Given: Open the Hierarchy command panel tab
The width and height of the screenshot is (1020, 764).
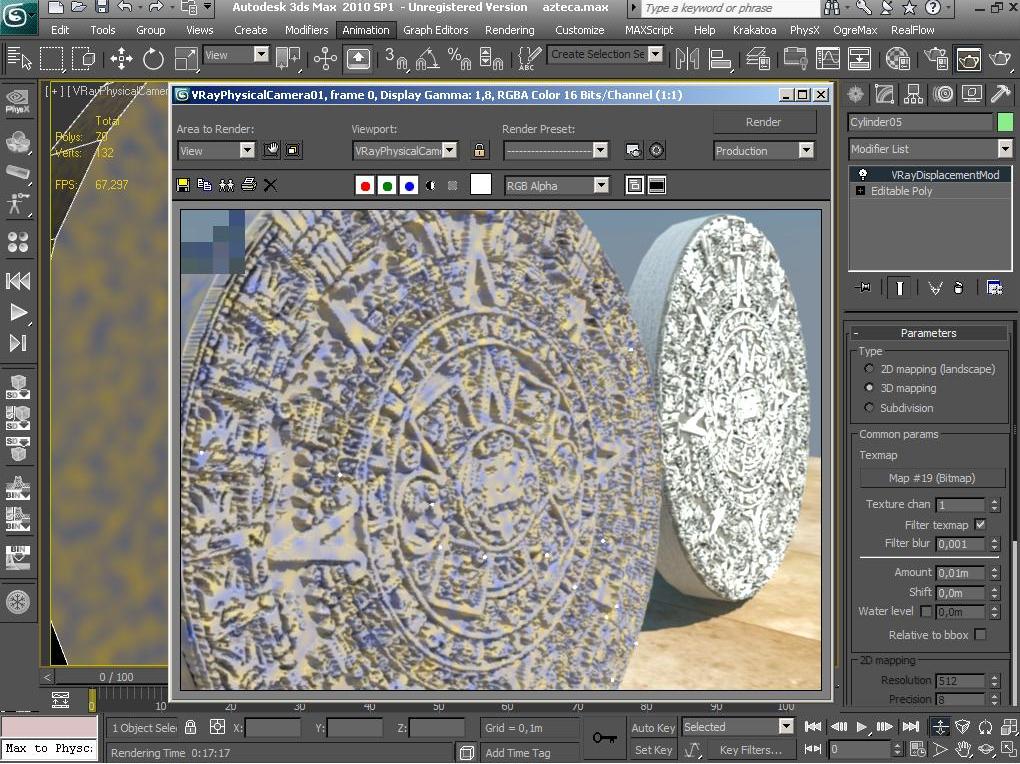Looking at the screenshot, I should click(x=913, y=94).
